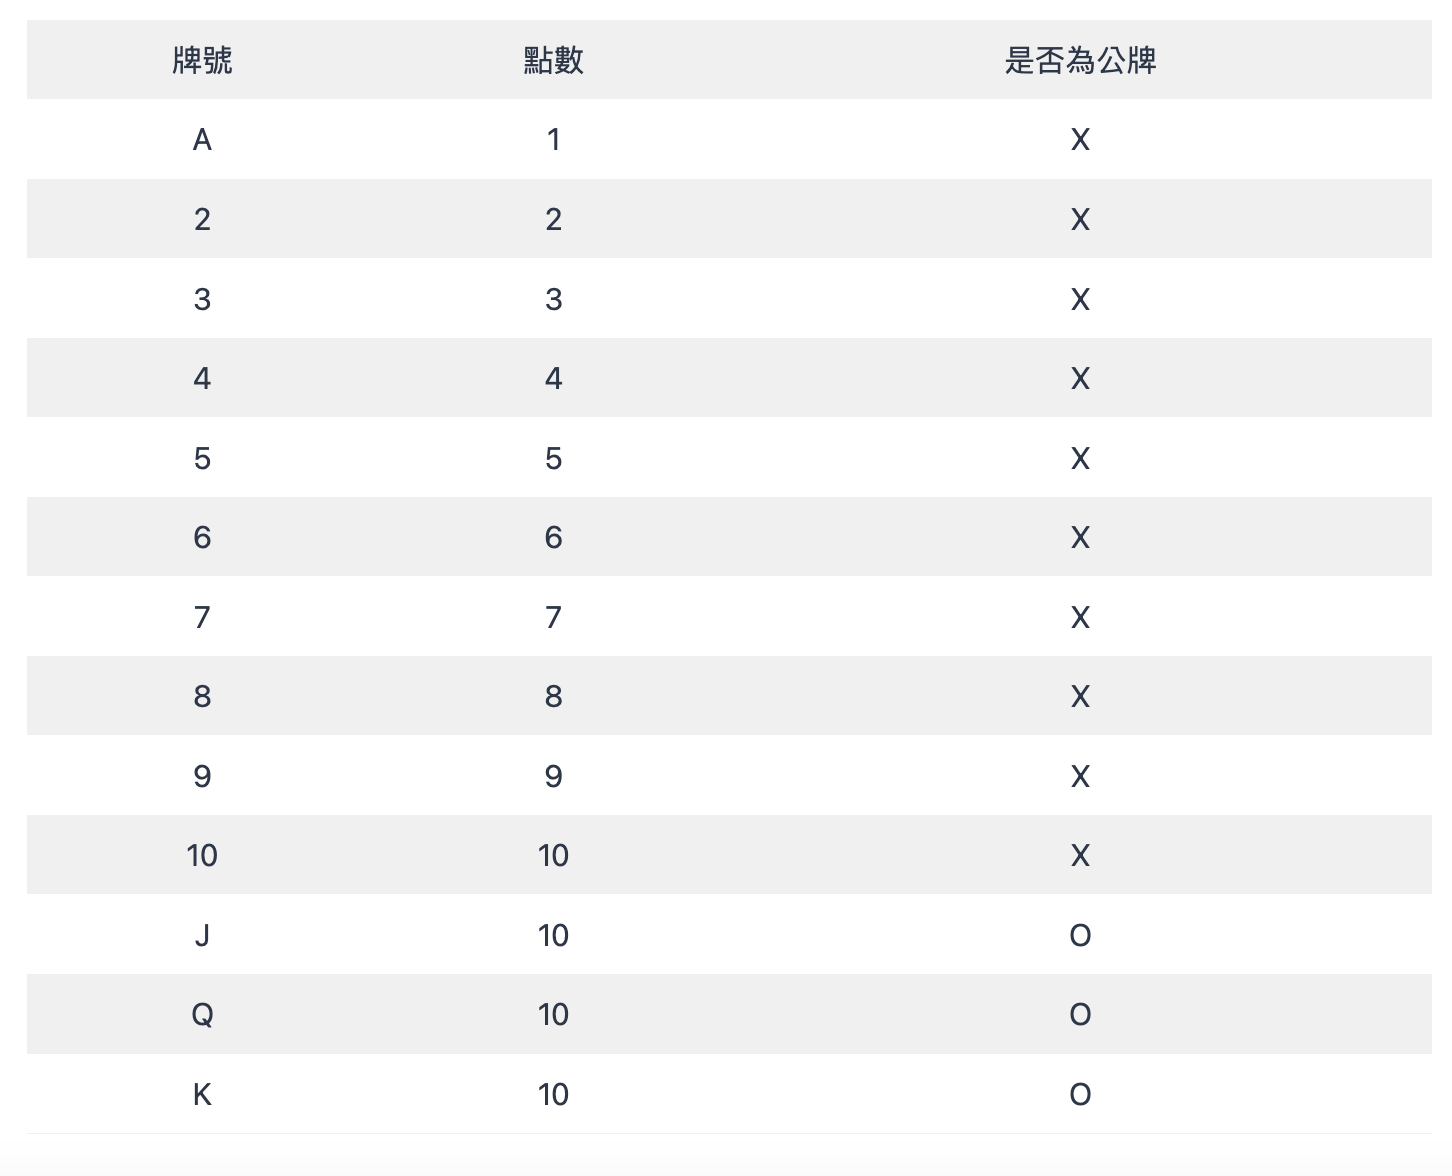
Task: Click the X mark in card A's row
Action: [1080, 140]
